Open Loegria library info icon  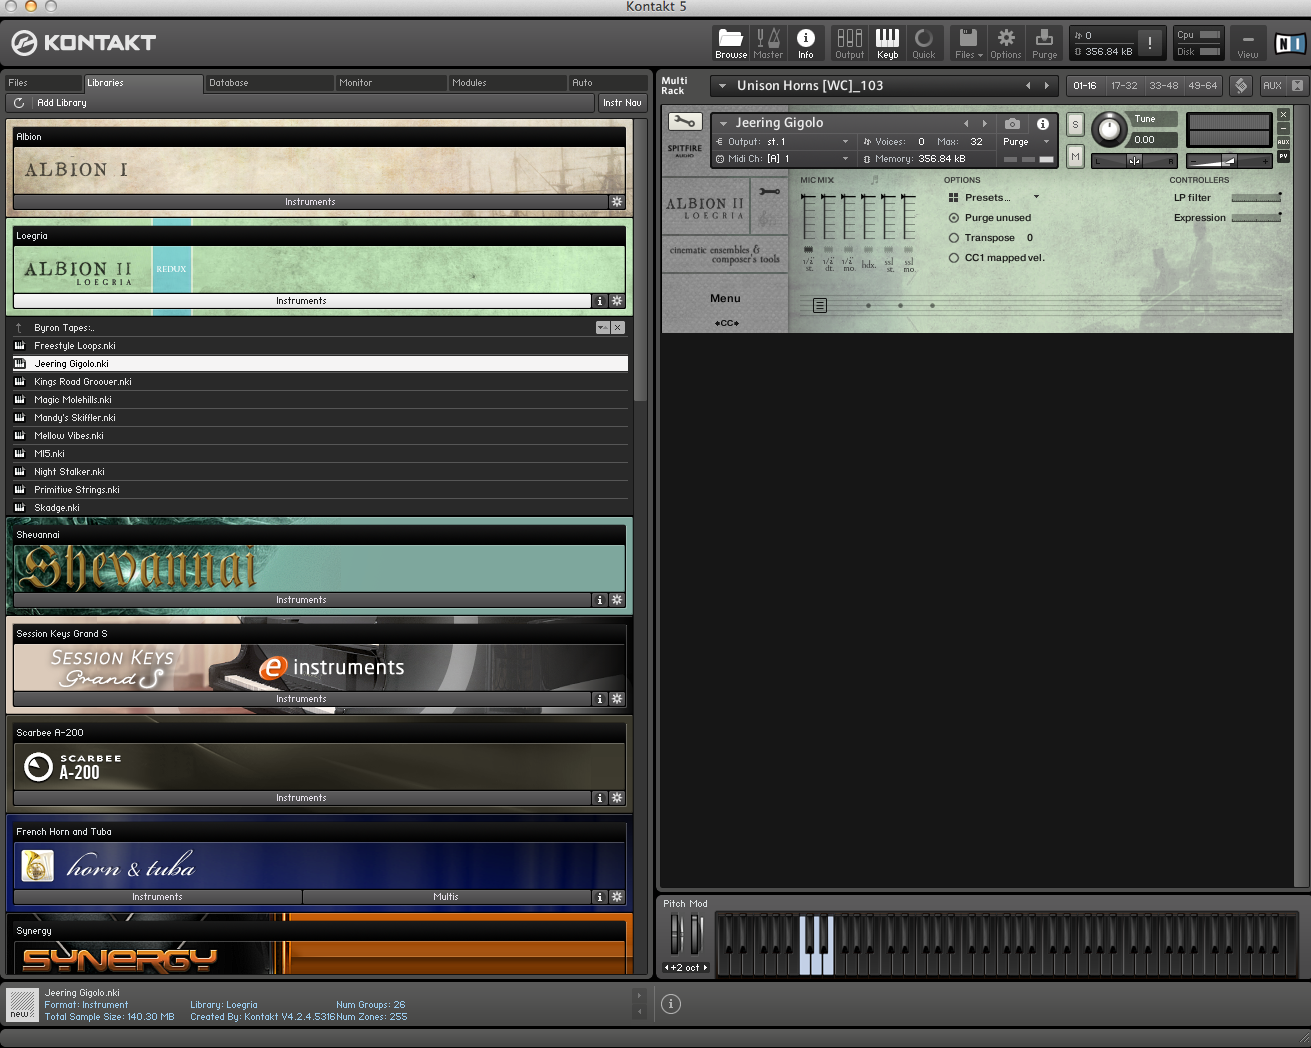(x=600, y=301)
